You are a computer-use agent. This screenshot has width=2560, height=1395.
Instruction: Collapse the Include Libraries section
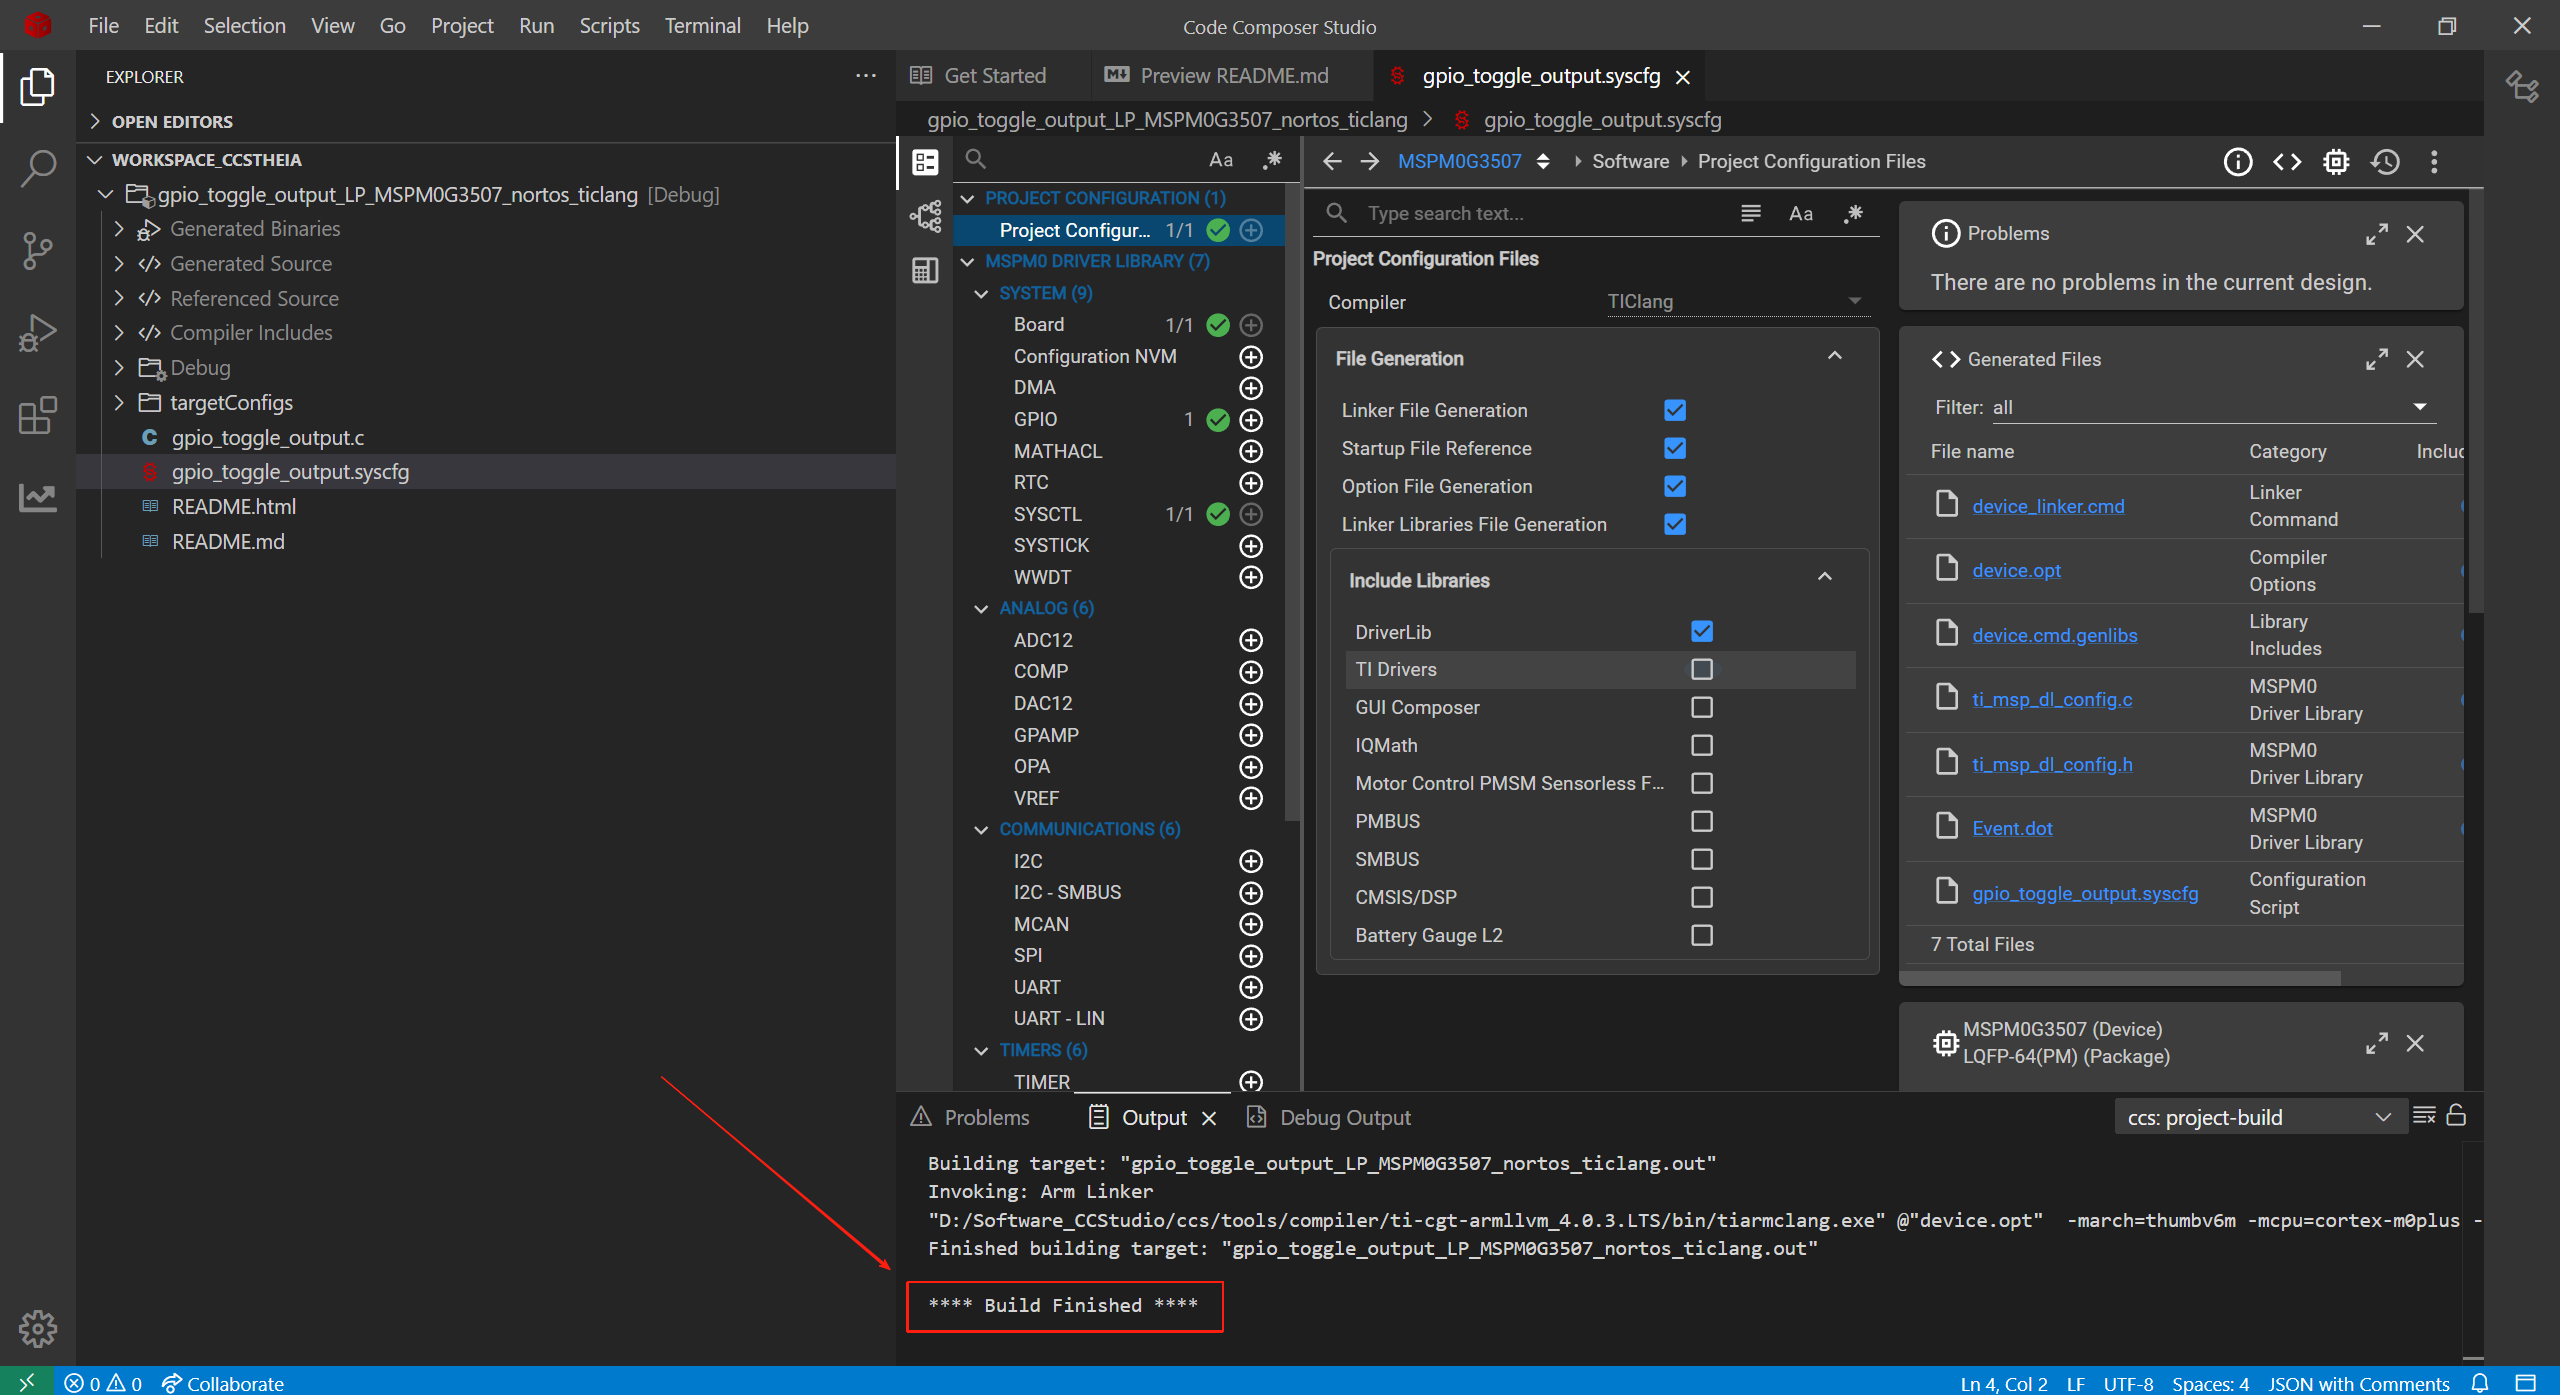click(x=1825, y=577)
